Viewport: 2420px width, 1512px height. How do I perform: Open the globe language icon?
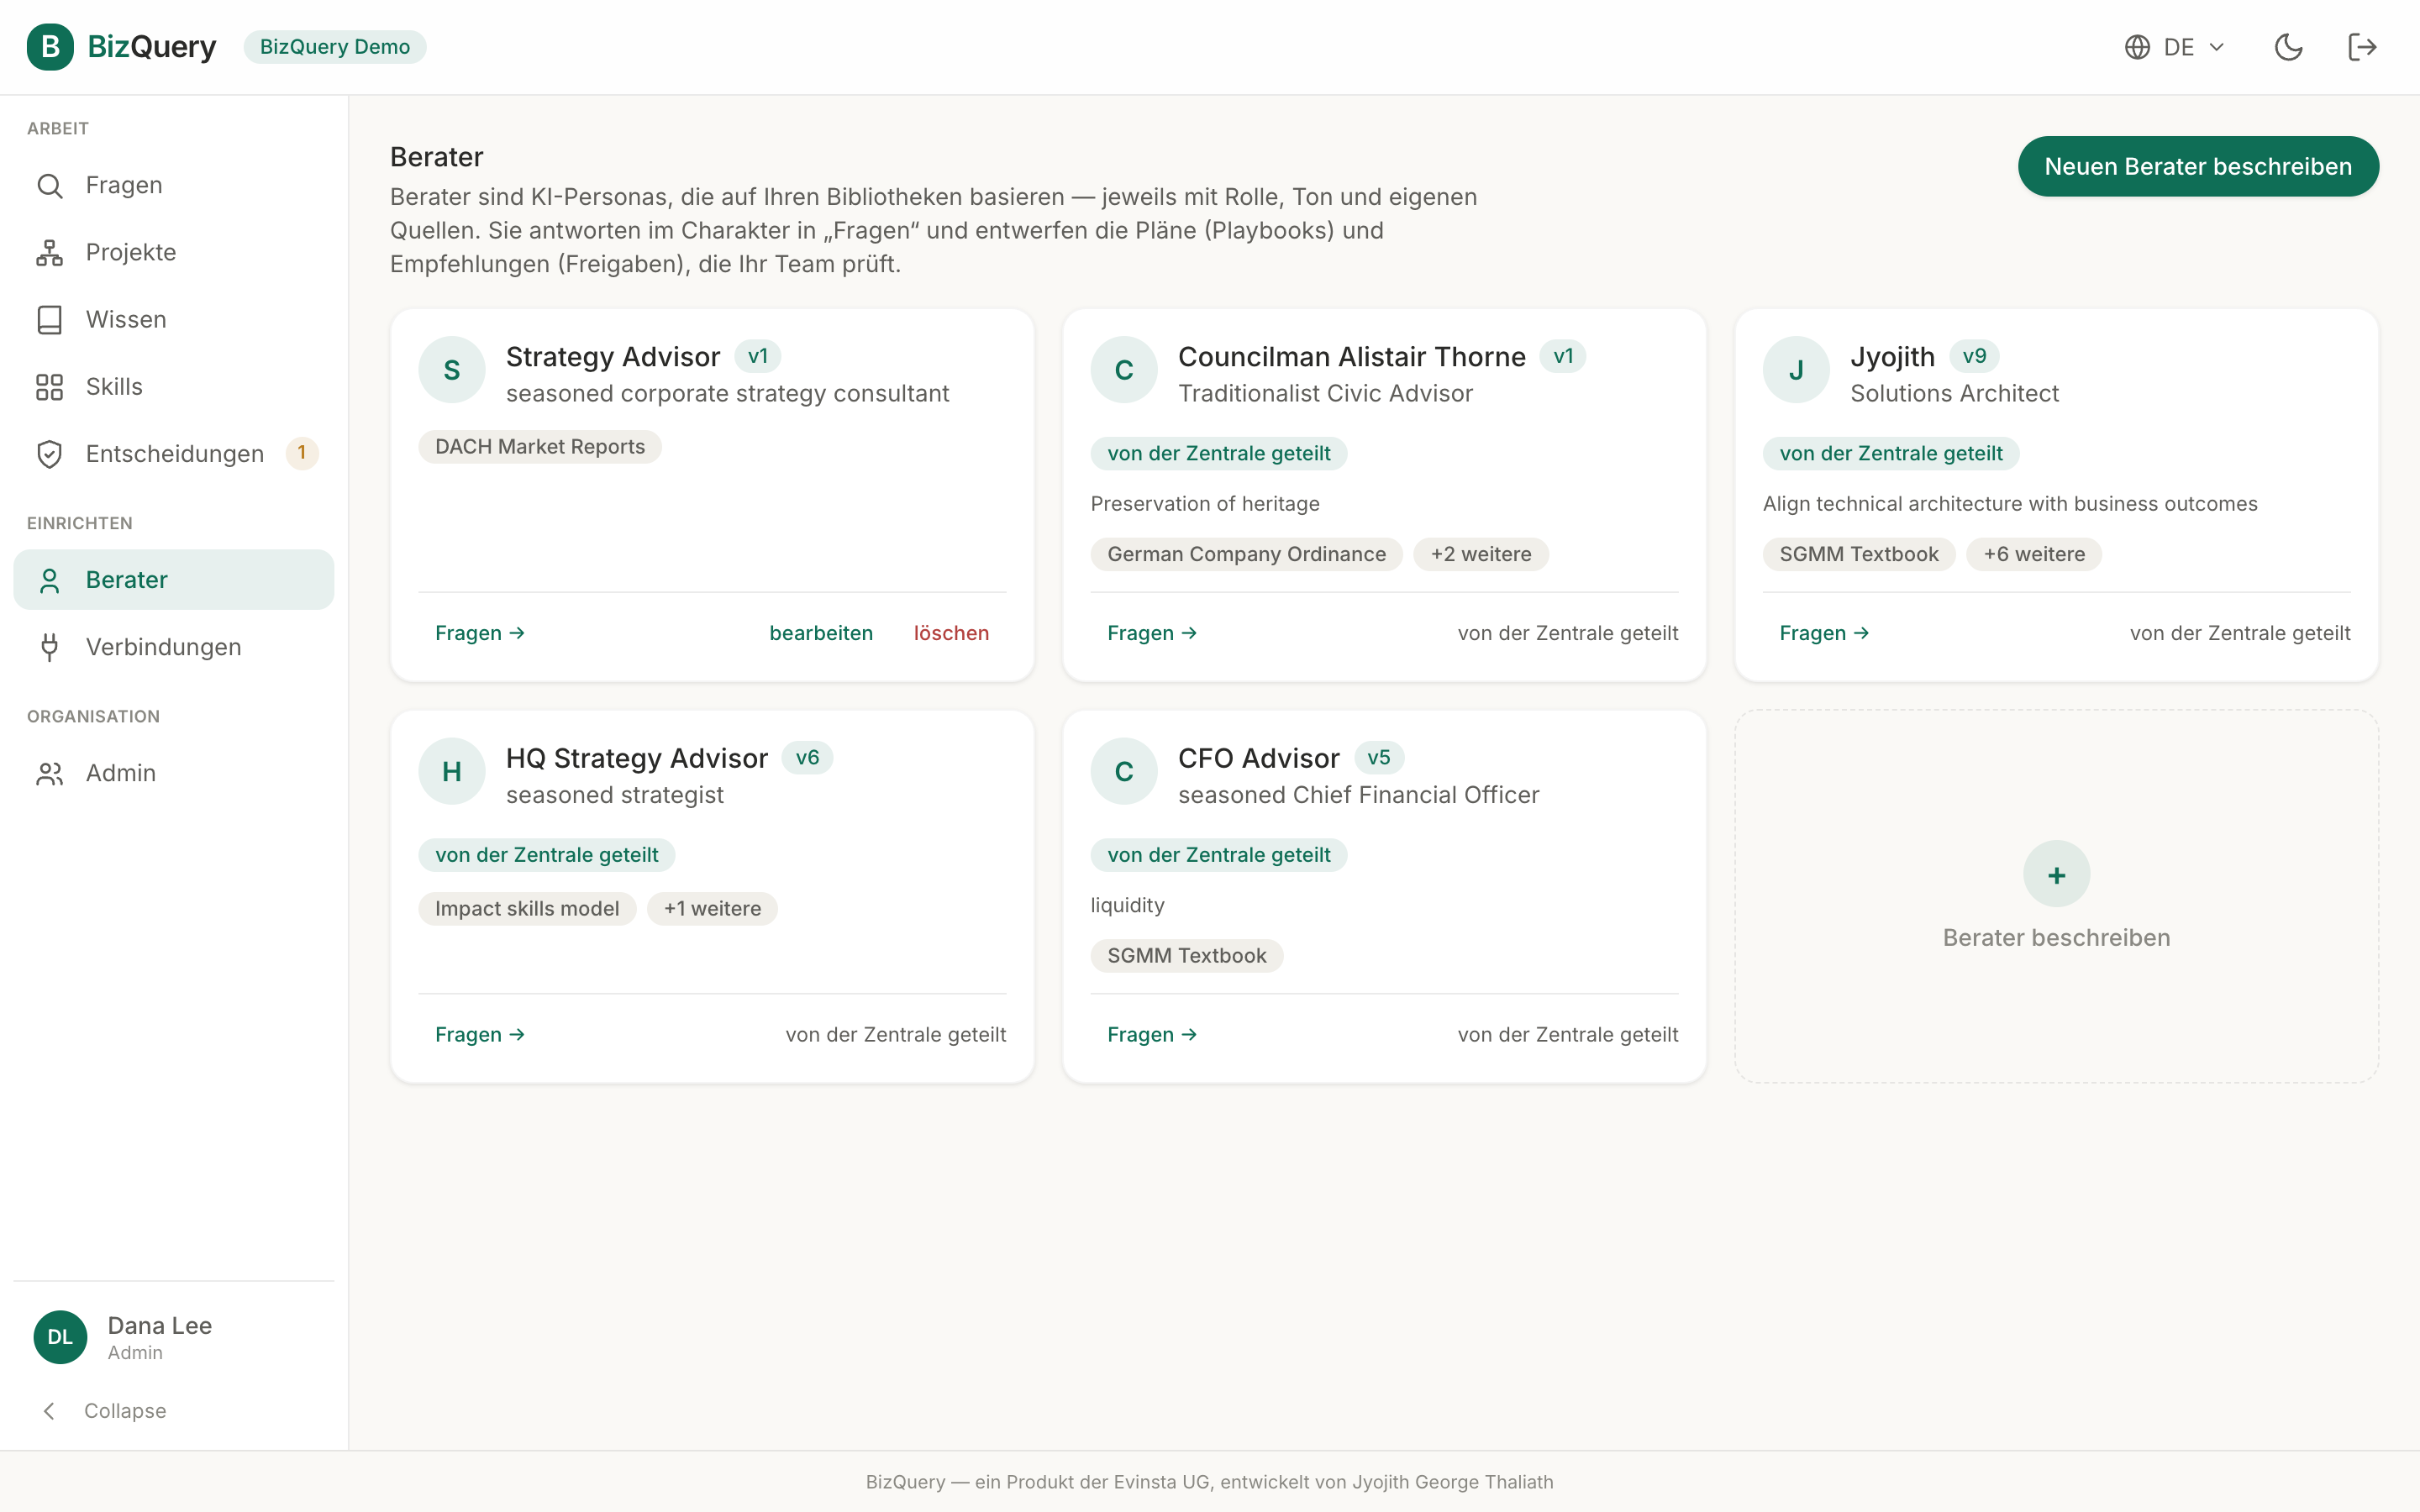[2137, 47]
